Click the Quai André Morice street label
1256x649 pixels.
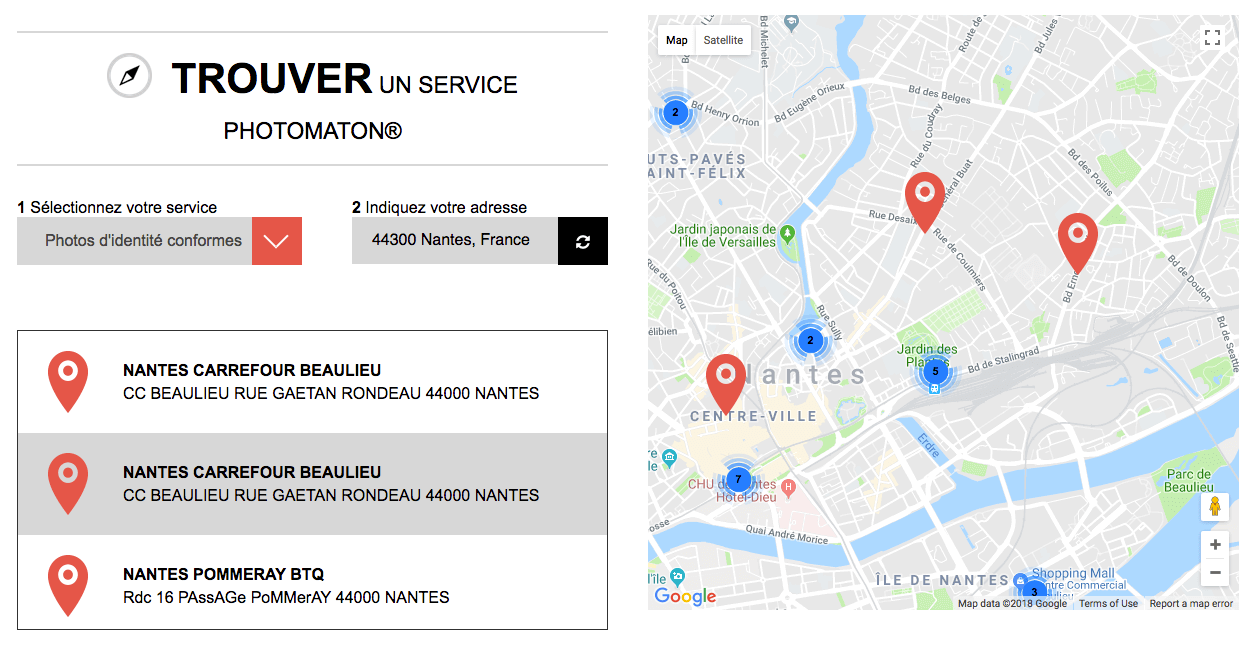click(x=788, y=536)
